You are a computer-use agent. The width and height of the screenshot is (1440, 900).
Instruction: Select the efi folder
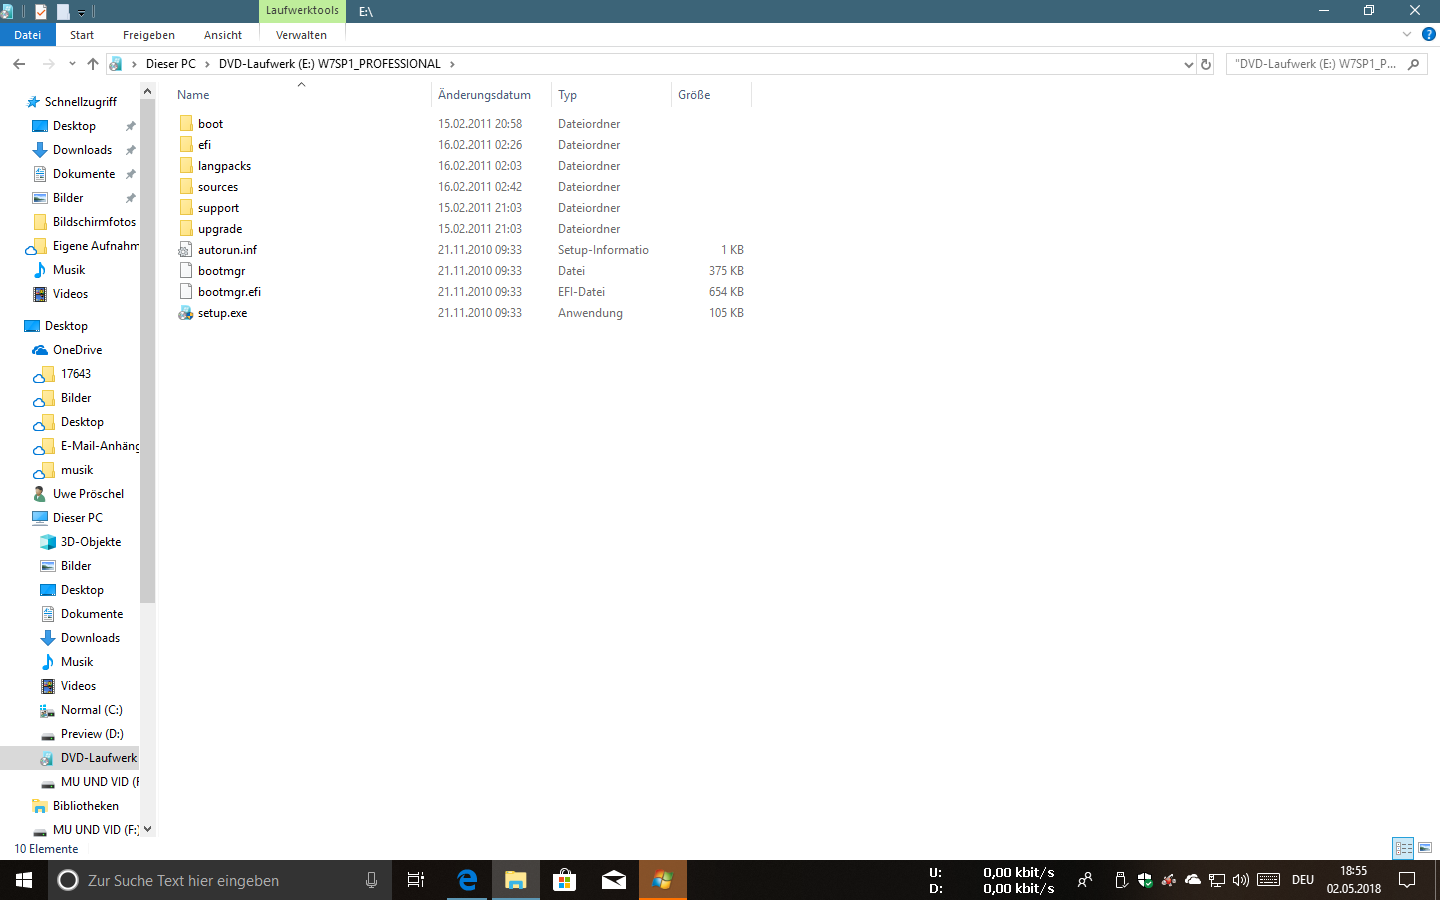point(204,145)
